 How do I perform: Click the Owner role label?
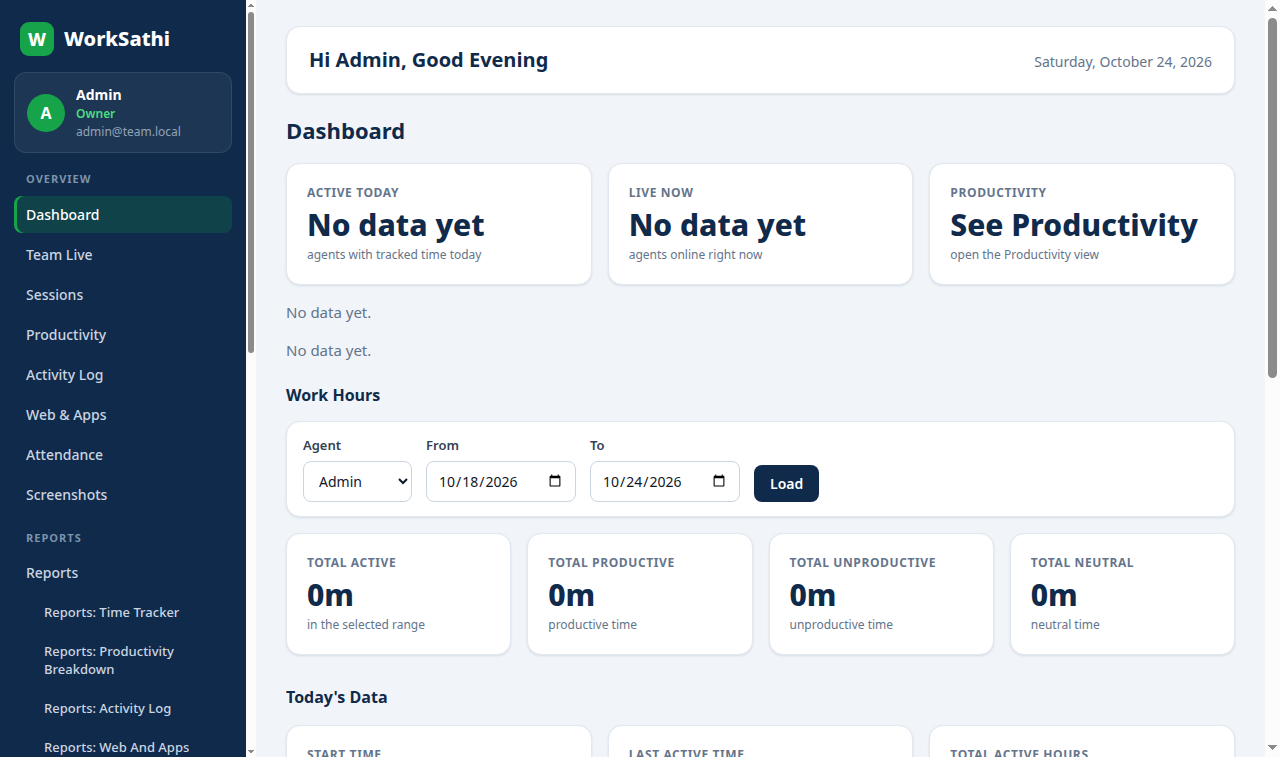pos(96,114)
